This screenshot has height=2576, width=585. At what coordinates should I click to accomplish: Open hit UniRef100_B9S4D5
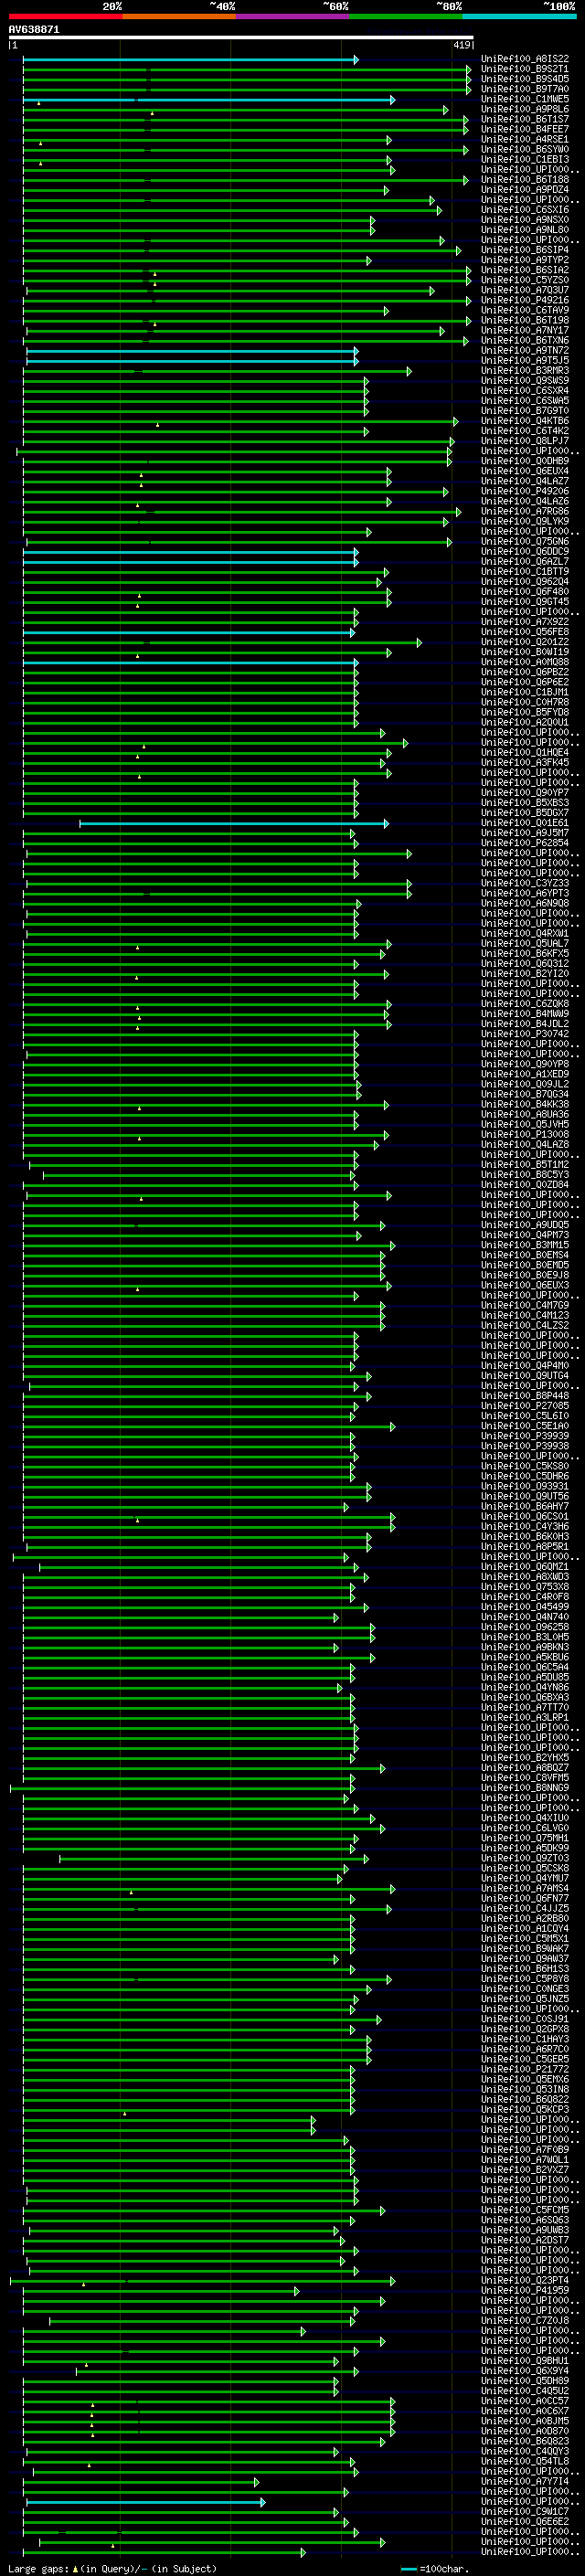pos(525,79)
